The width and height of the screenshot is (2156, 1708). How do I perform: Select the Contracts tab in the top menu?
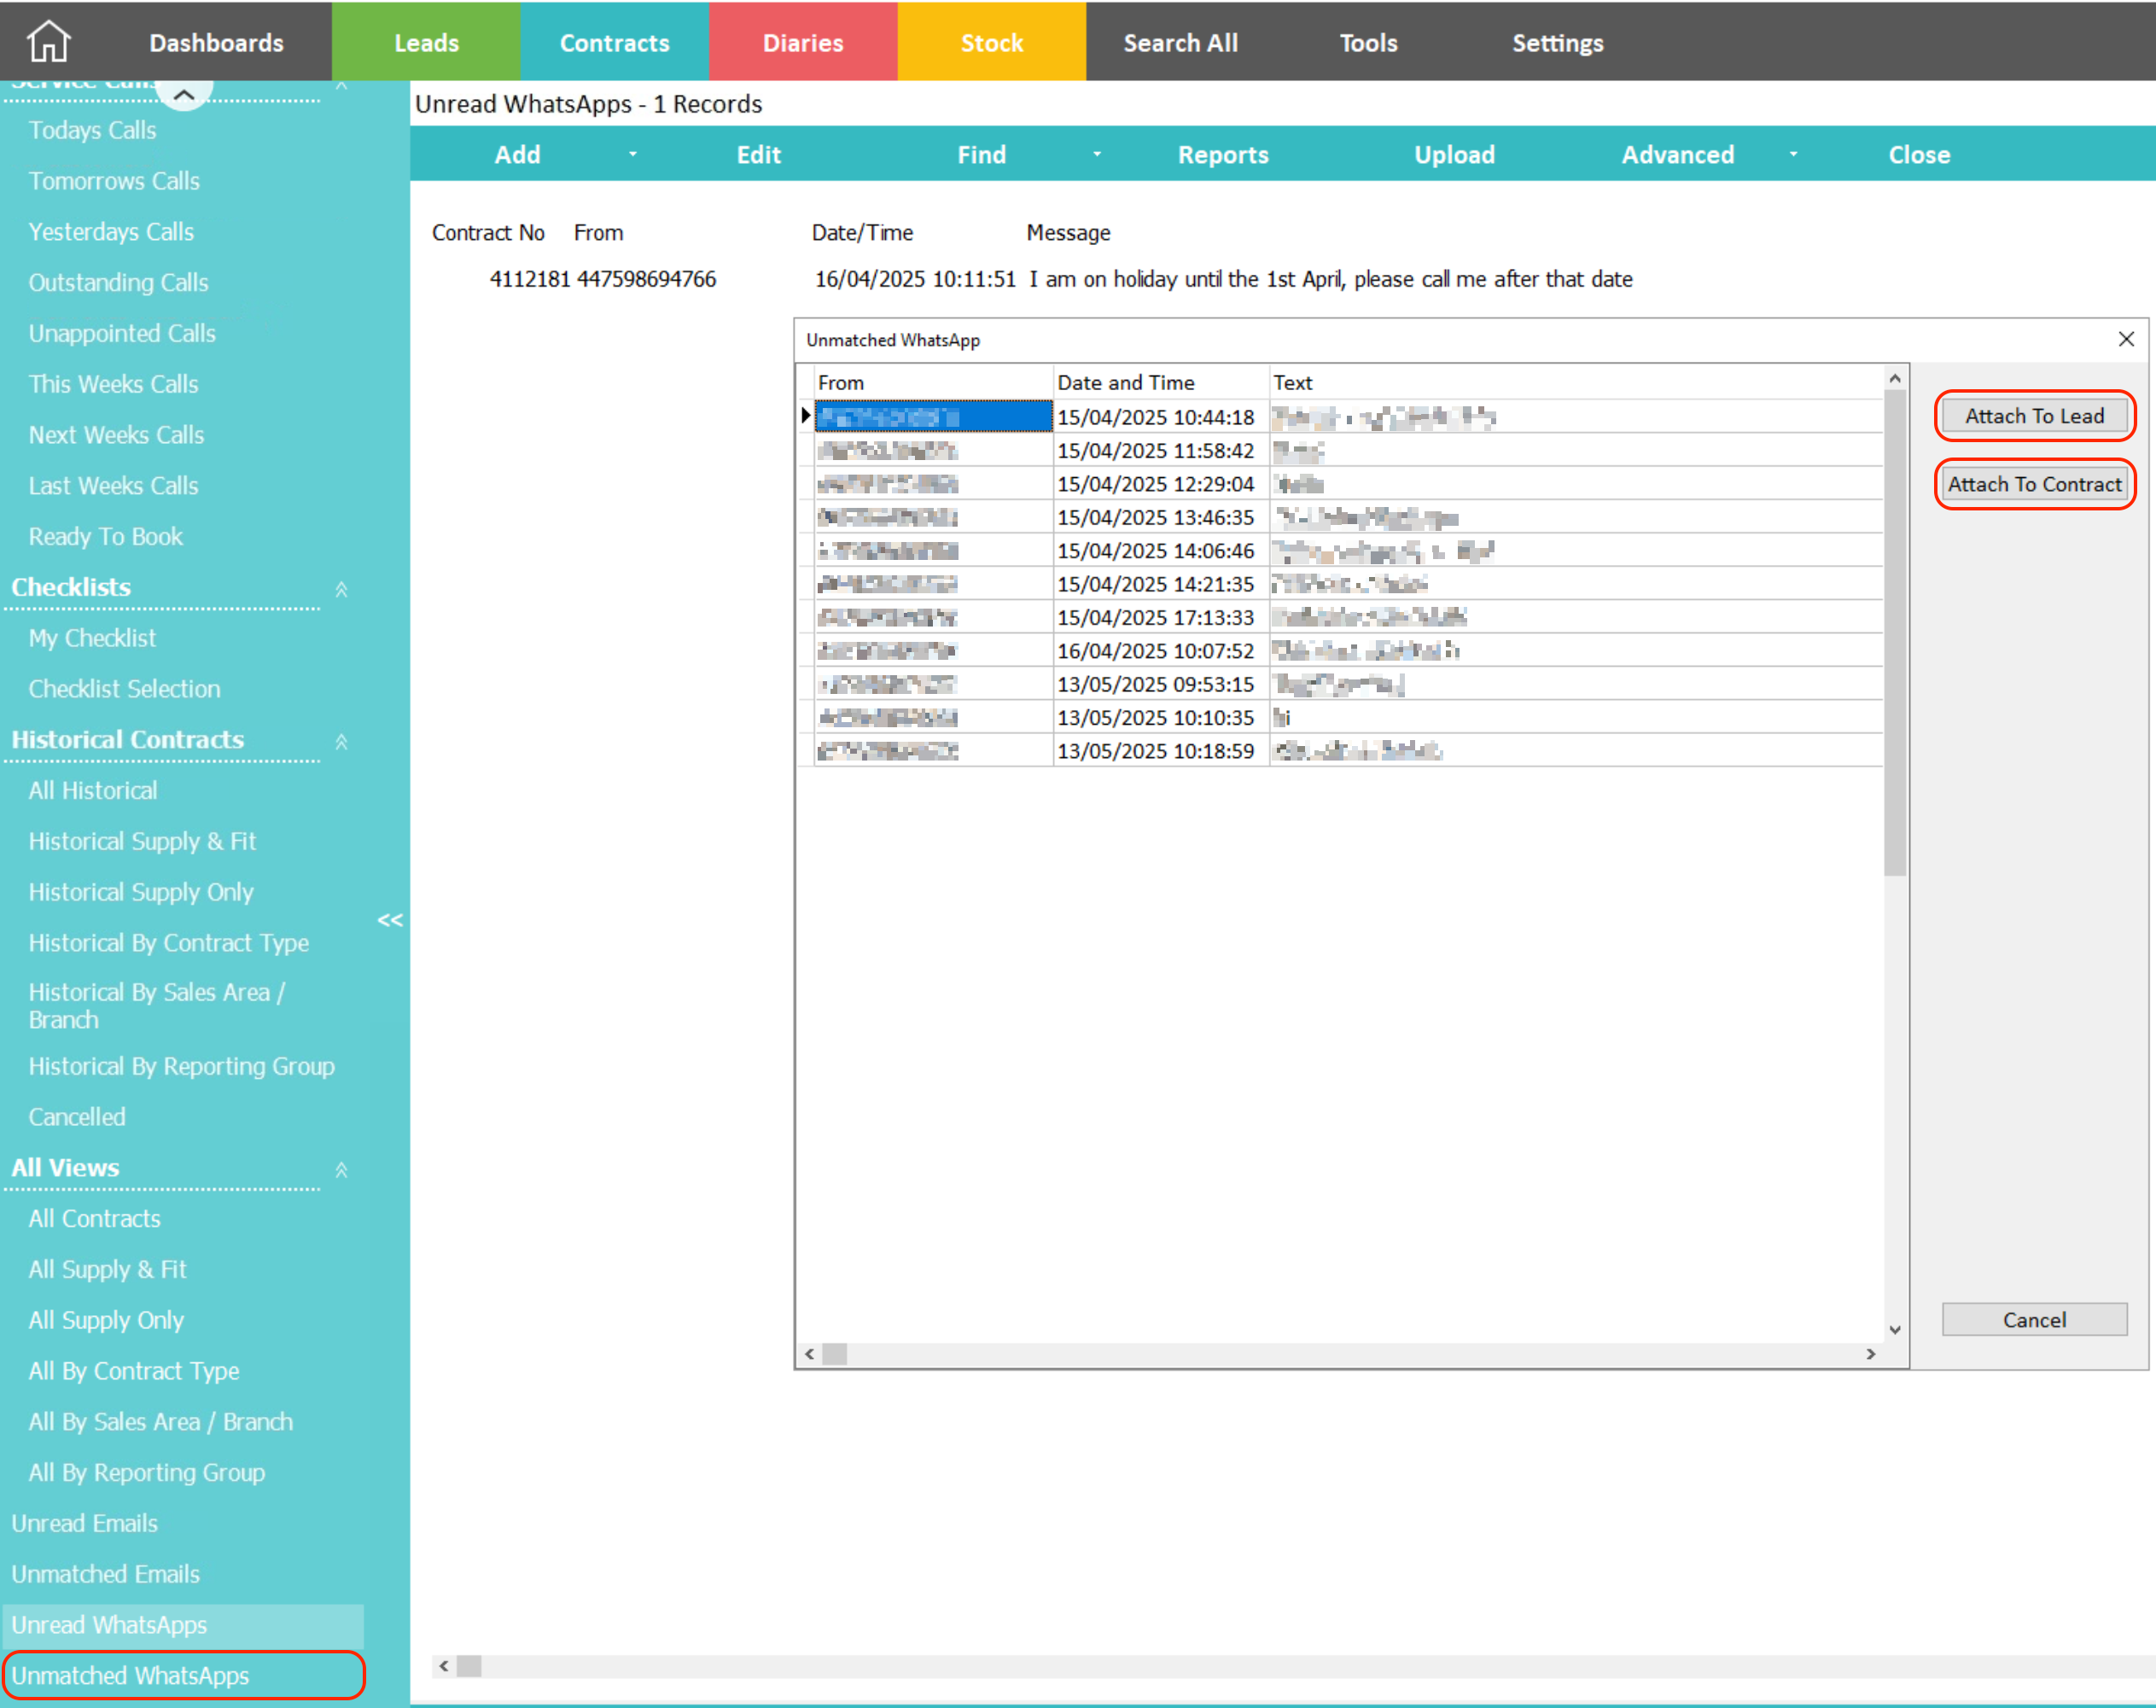click(614, 41)
